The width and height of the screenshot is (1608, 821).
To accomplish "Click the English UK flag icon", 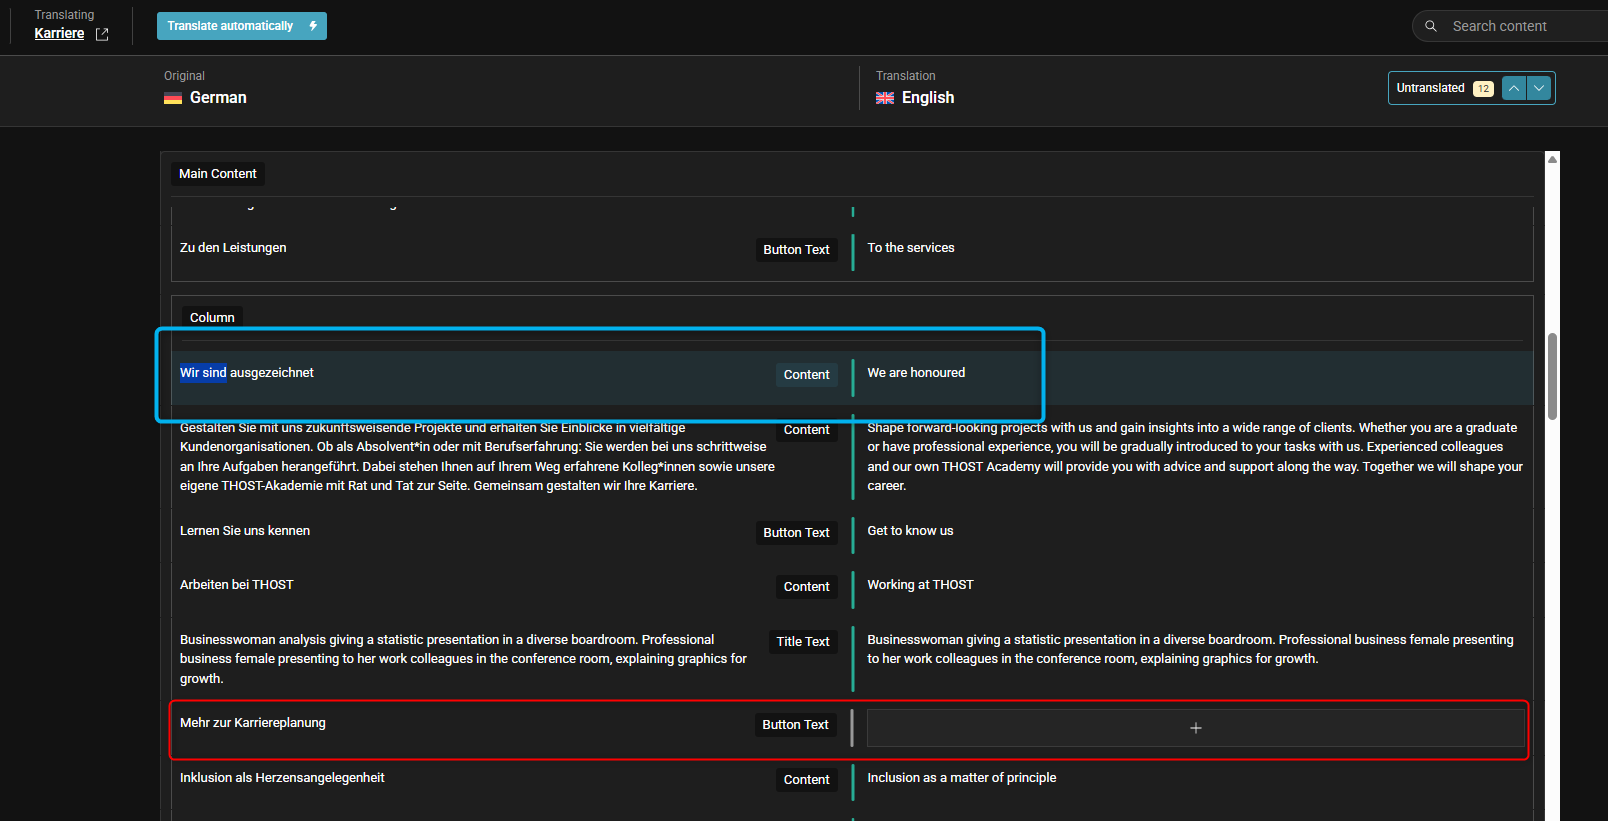I will coord(885,98).
